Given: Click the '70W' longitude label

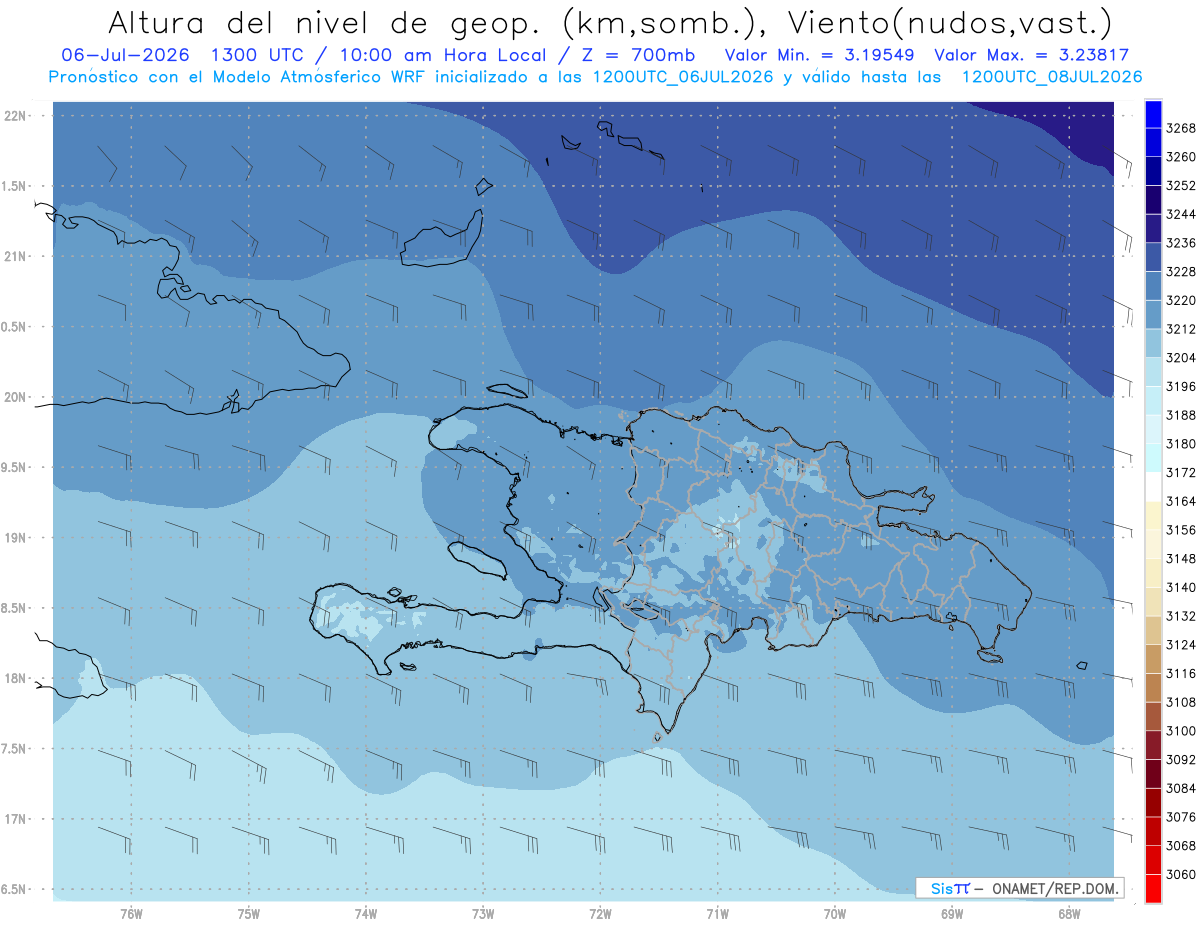Looking at the screenshot, I should (x=835, y=914).
